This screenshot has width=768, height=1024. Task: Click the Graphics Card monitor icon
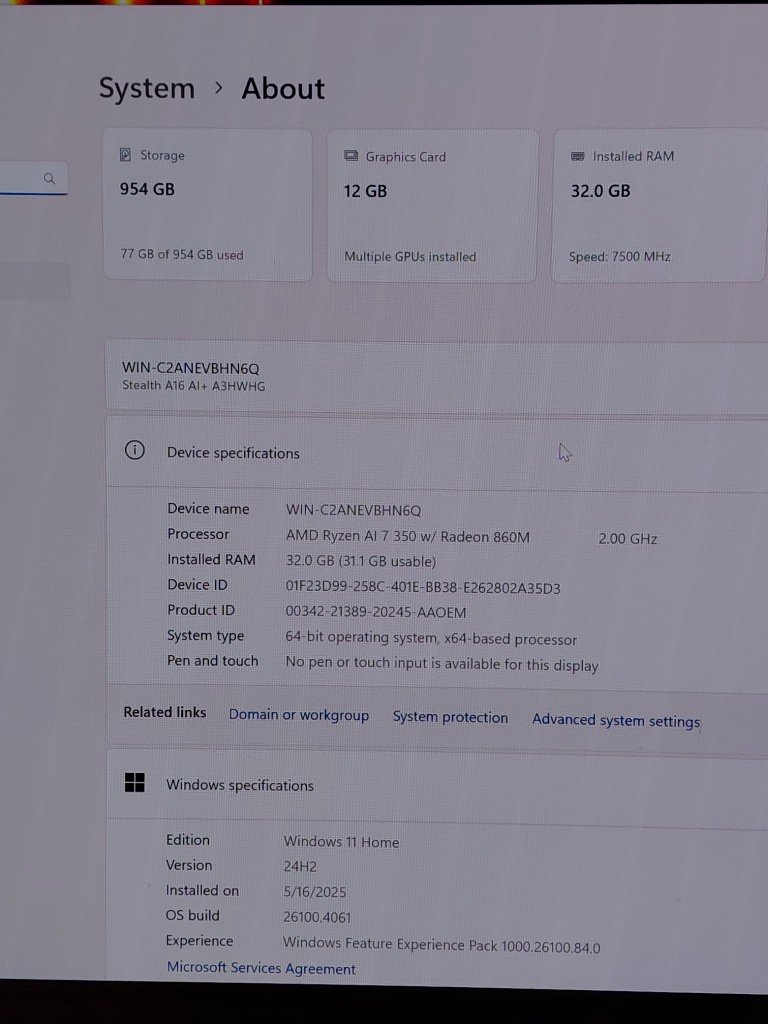coord(351,156)
